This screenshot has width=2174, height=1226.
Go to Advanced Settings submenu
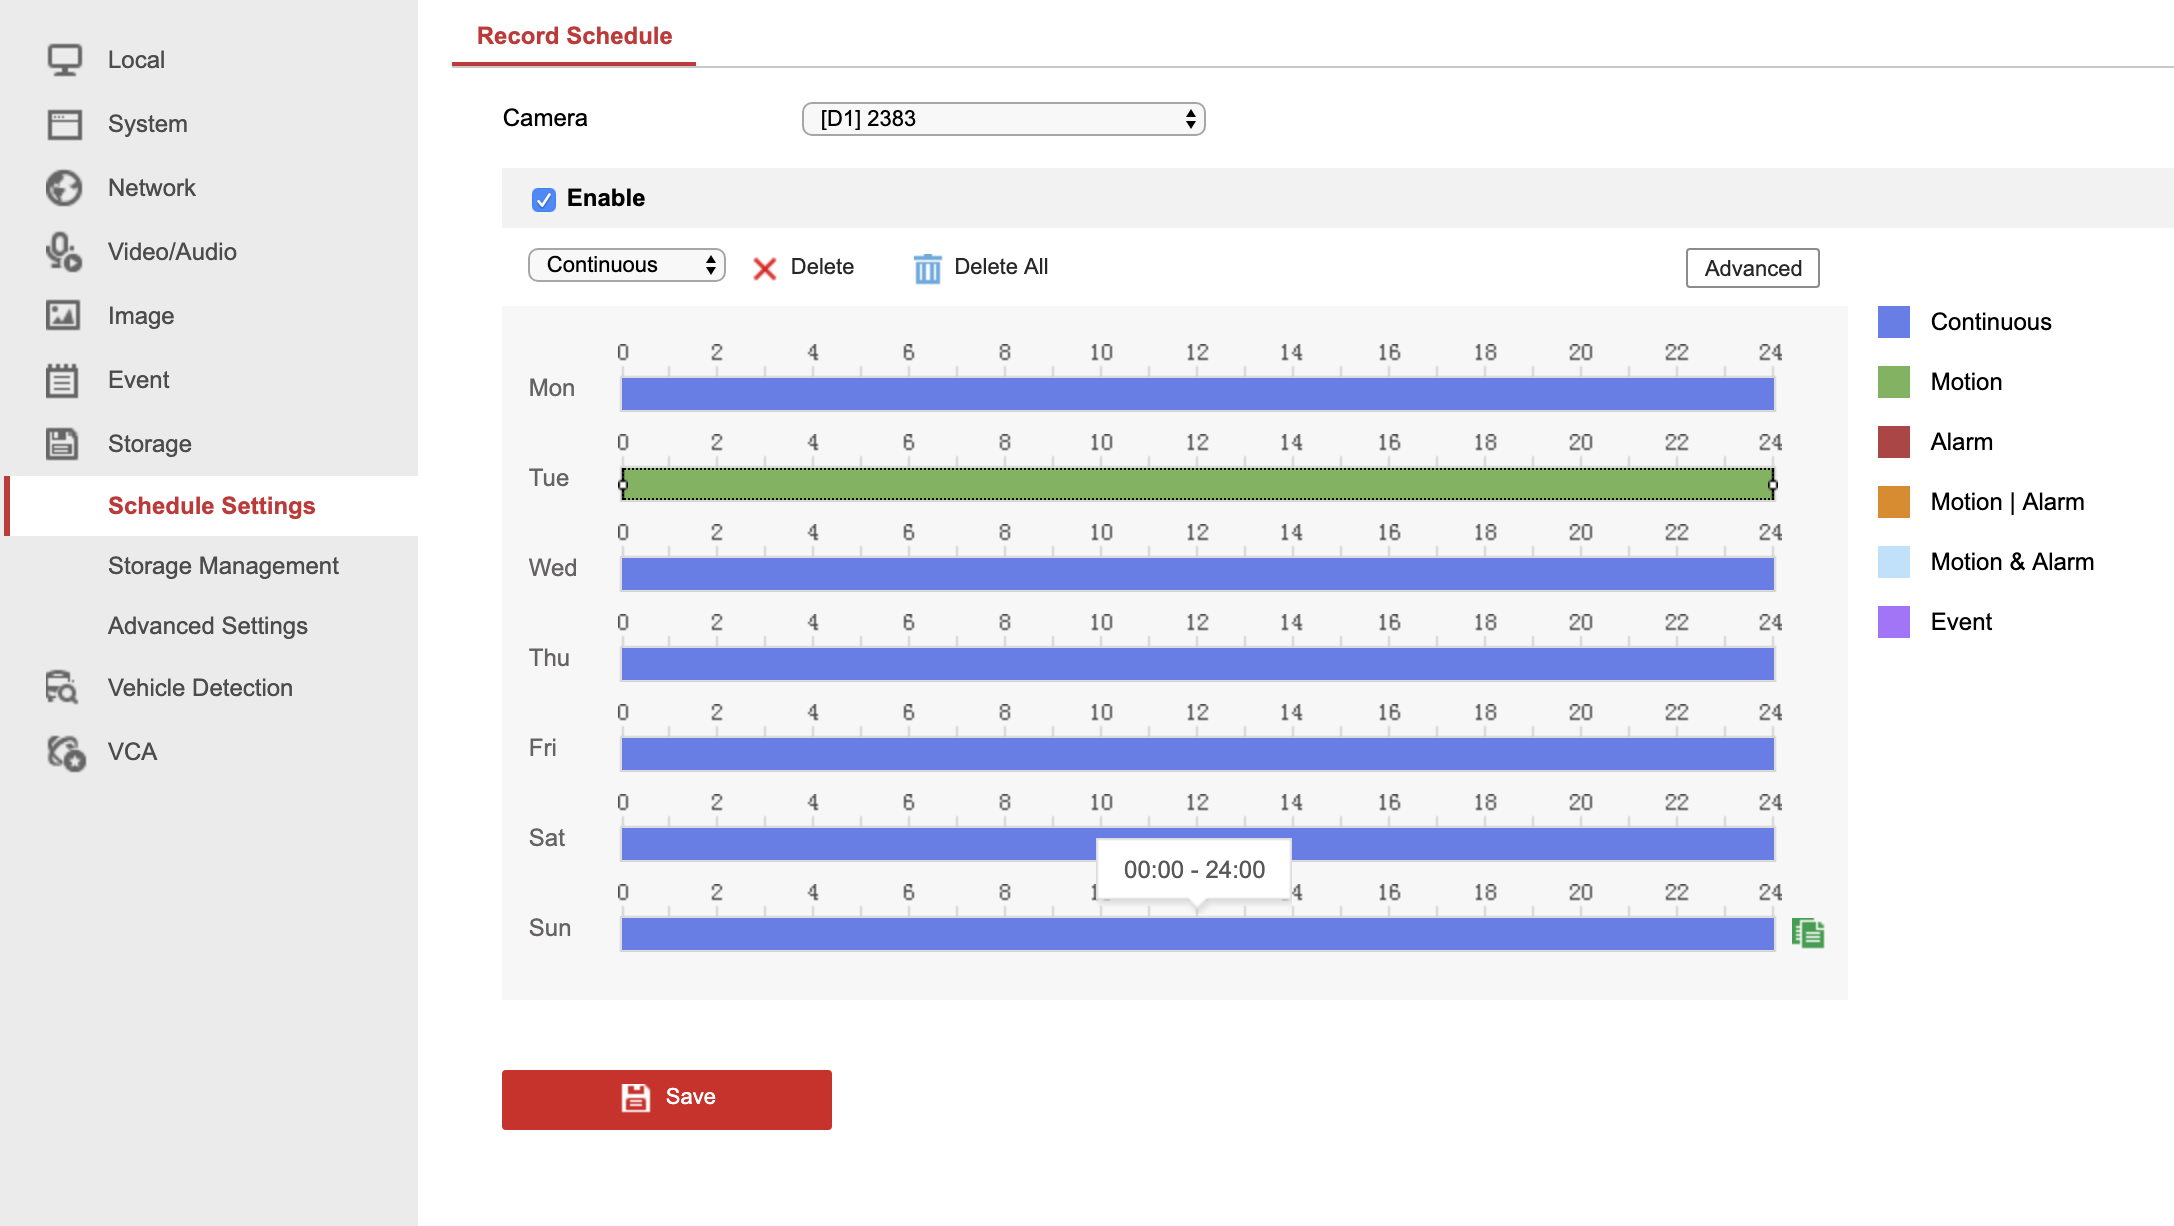point(208,626)
